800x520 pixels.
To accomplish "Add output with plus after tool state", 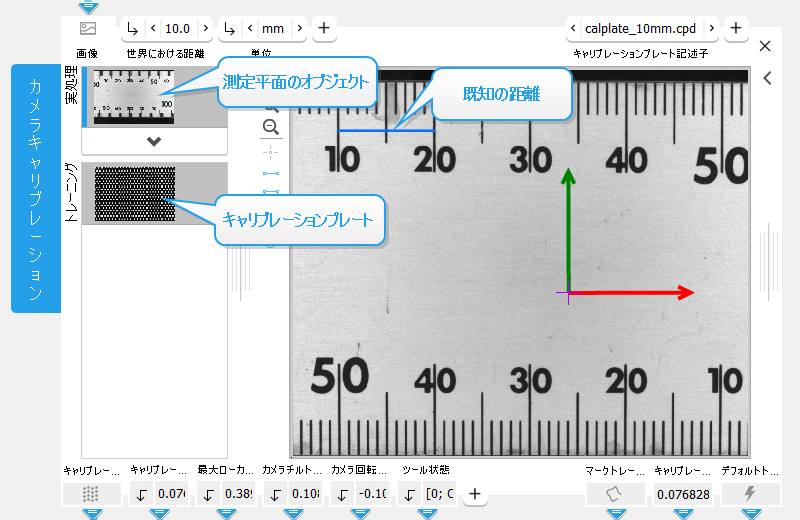I will 476,493.
